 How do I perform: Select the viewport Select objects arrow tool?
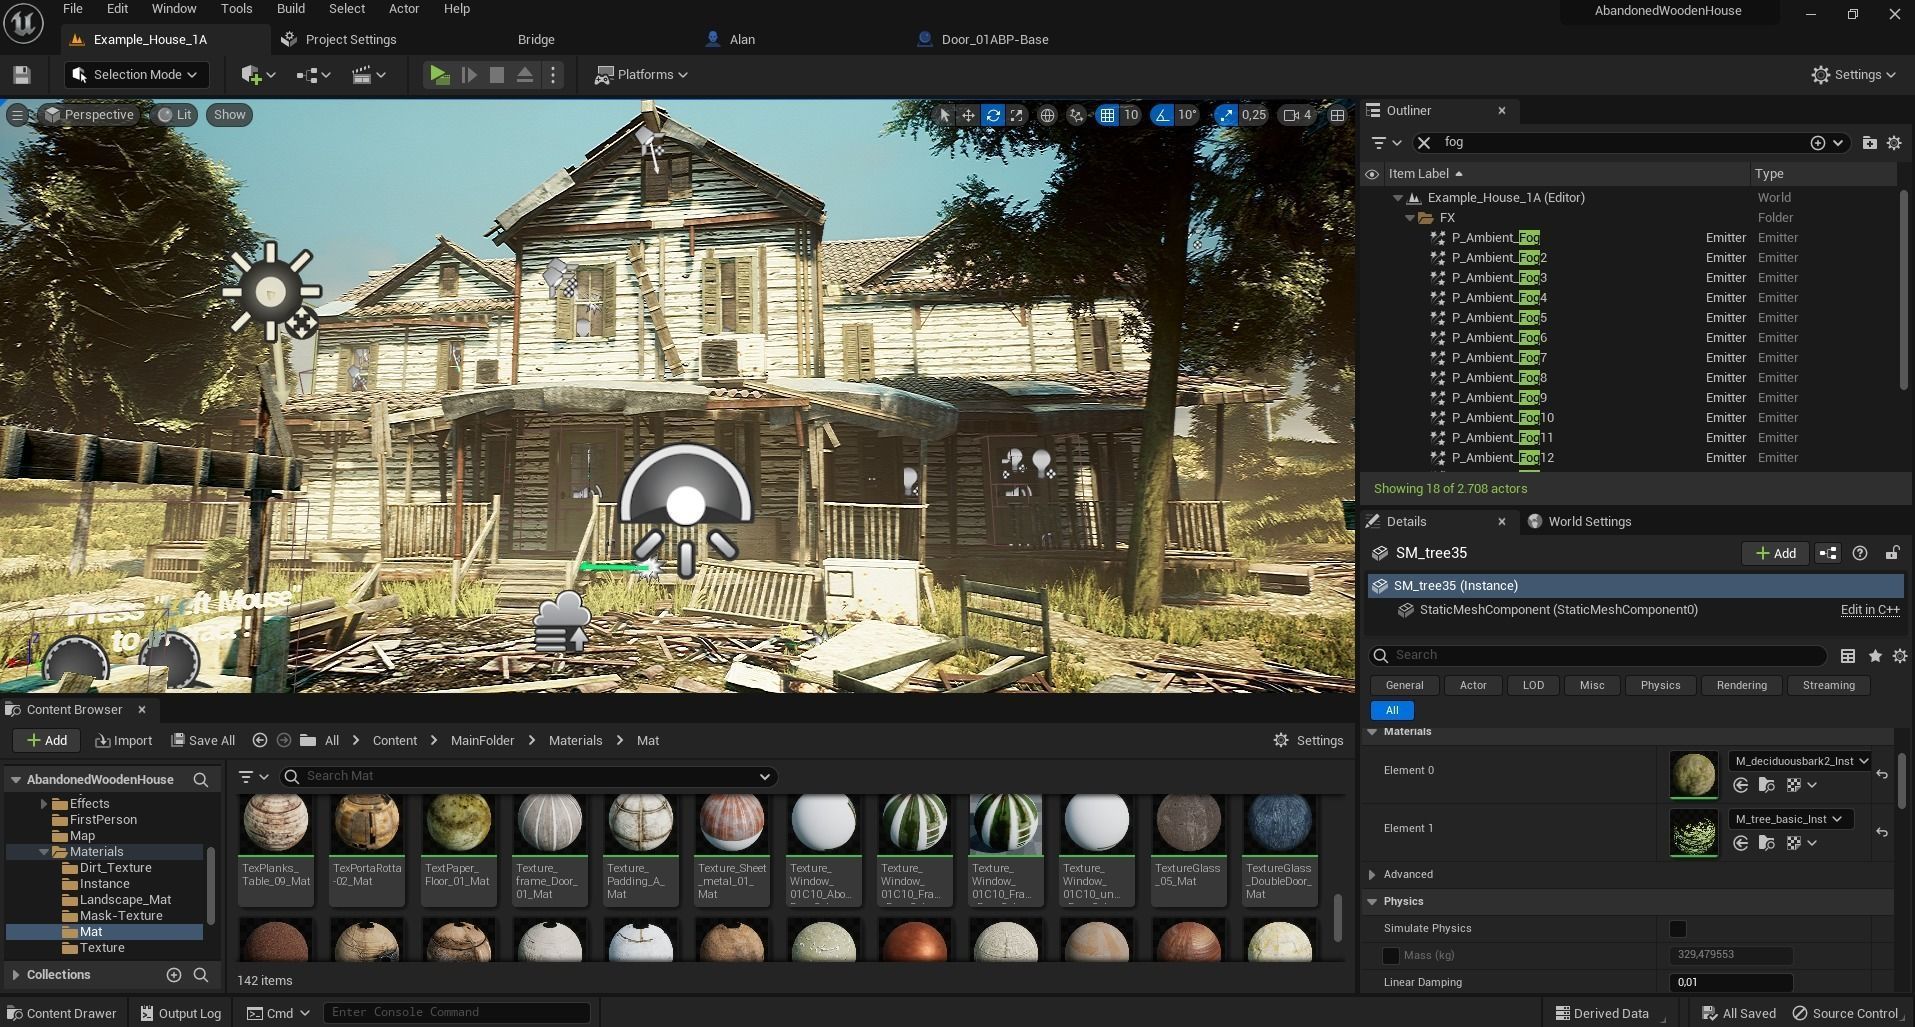tap(944, 115)
